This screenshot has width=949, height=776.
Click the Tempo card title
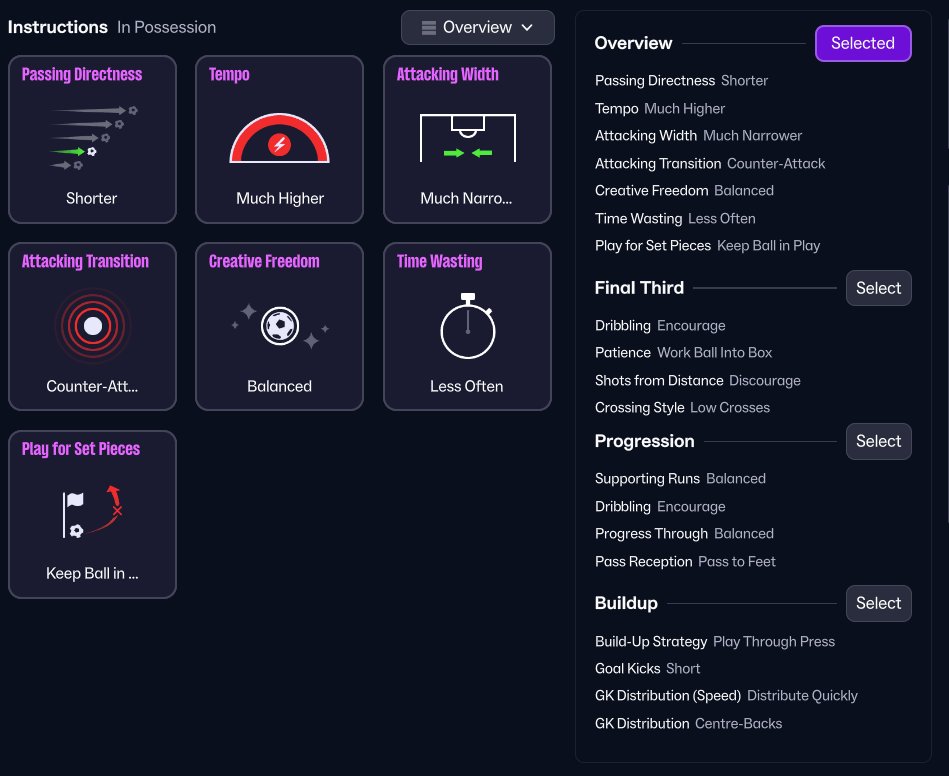pos(229,74)
